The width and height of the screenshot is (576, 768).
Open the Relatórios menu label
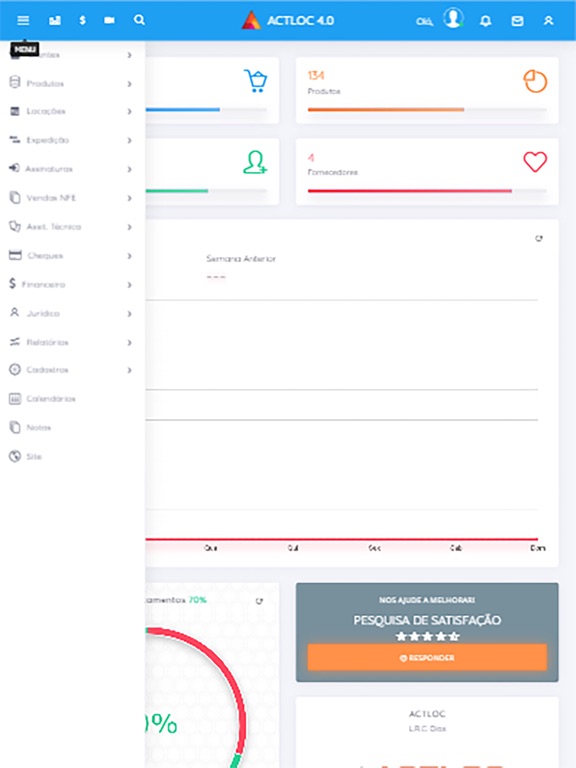point(48,342)
